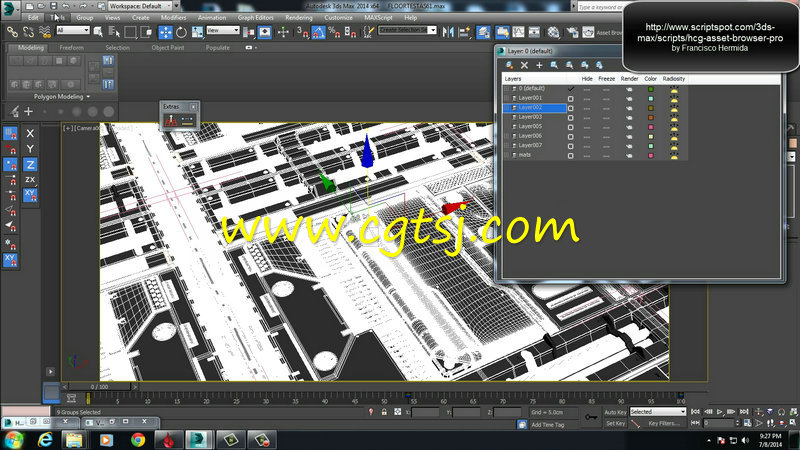
Task: Open the Edit menu
Action: (x=33, y=17)
